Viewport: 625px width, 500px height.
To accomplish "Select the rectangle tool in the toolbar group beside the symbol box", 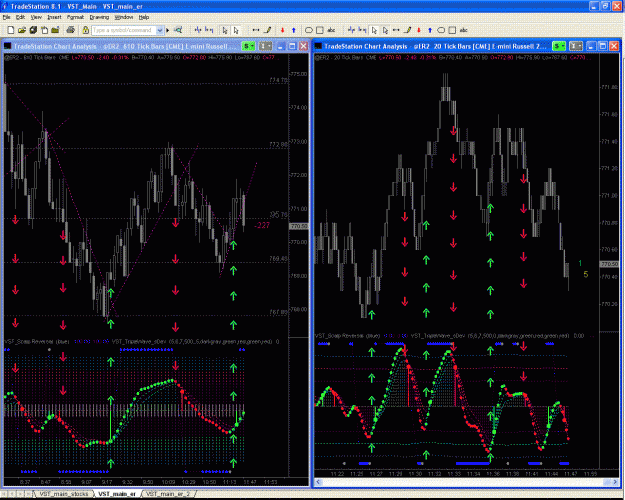I will (x=320, y=30).
